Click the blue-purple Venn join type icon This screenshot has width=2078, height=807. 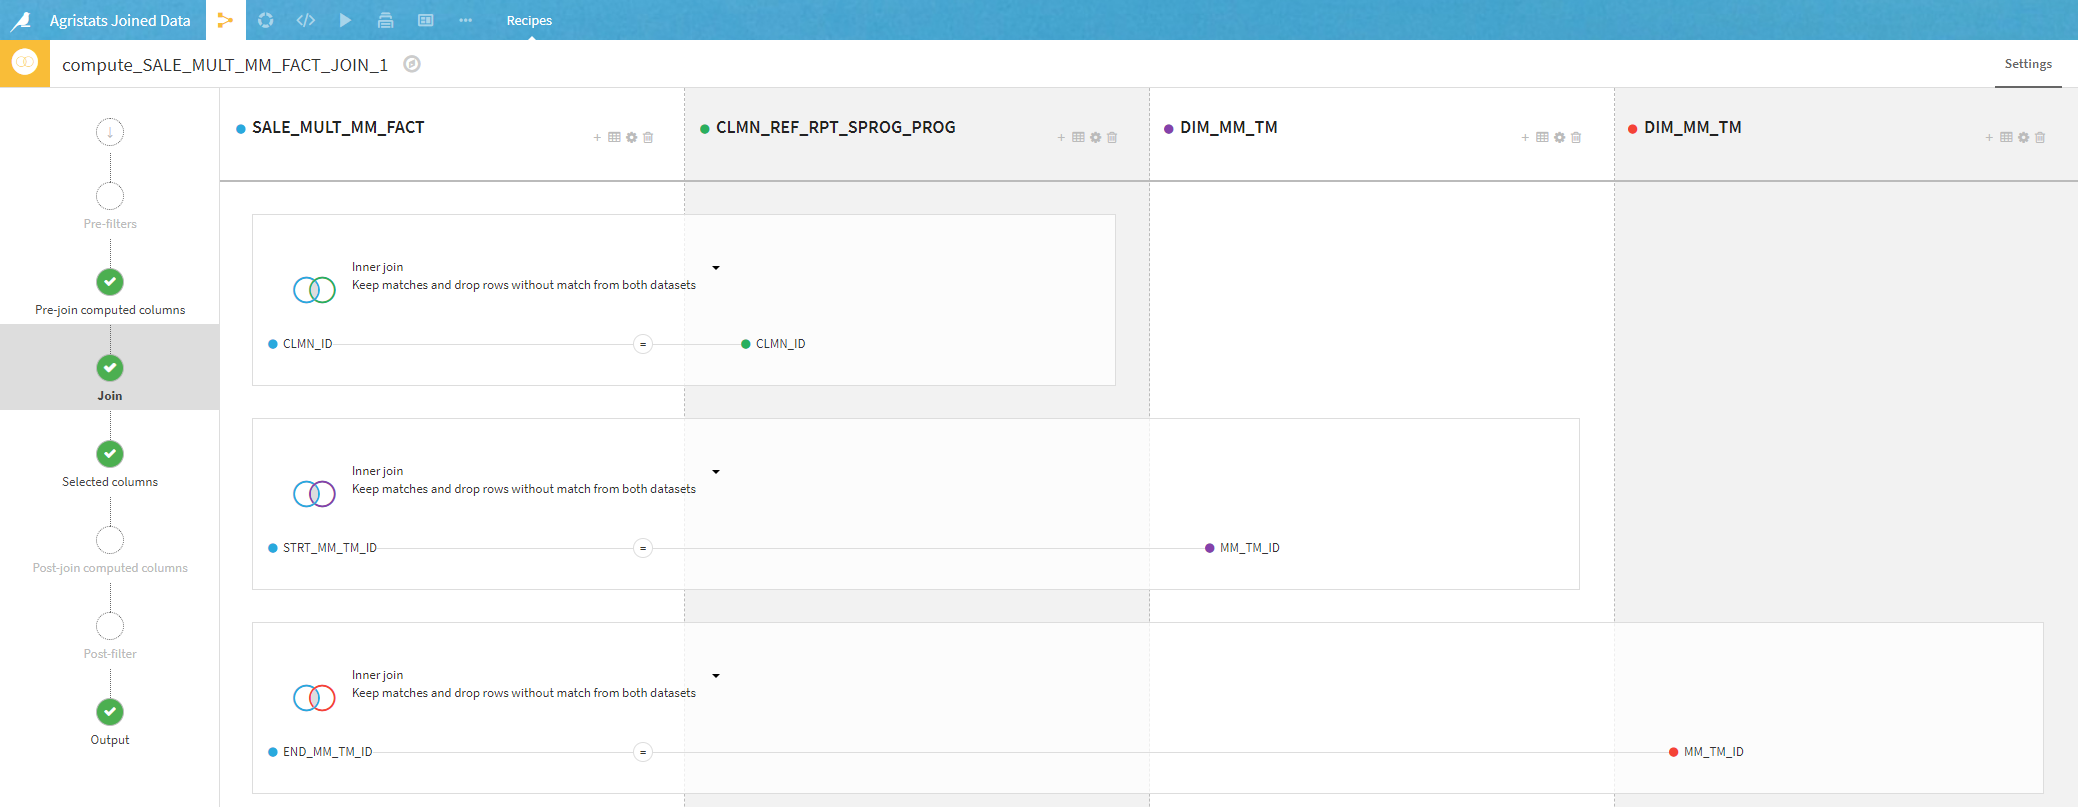click(x=314, y=494)
